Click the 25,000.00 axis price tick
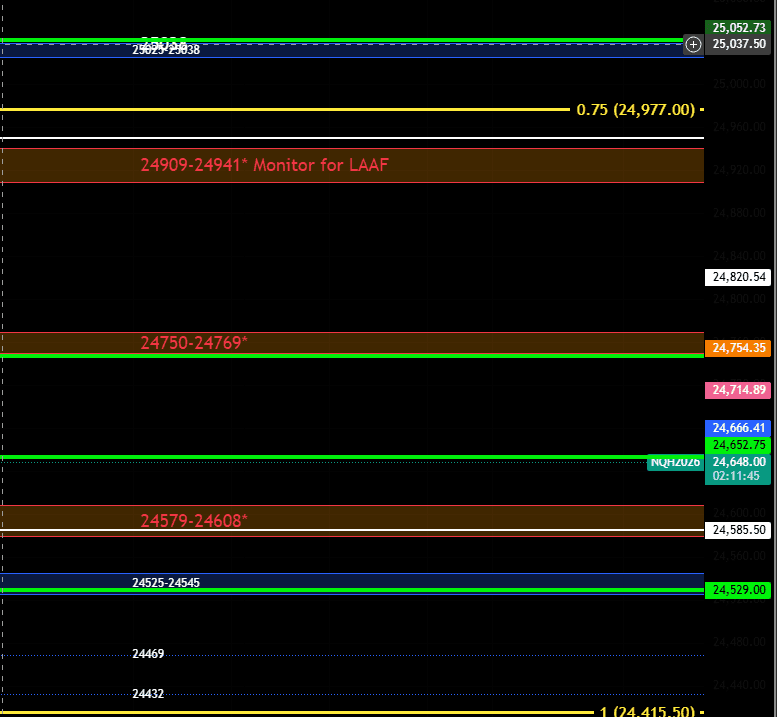 click(739, 84)
